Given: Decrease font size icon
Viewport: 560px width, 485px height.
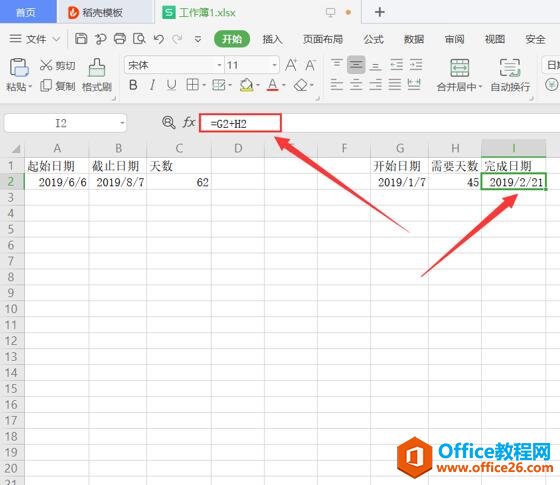Looking at the screenshot, I should click(x=310, y=65).
